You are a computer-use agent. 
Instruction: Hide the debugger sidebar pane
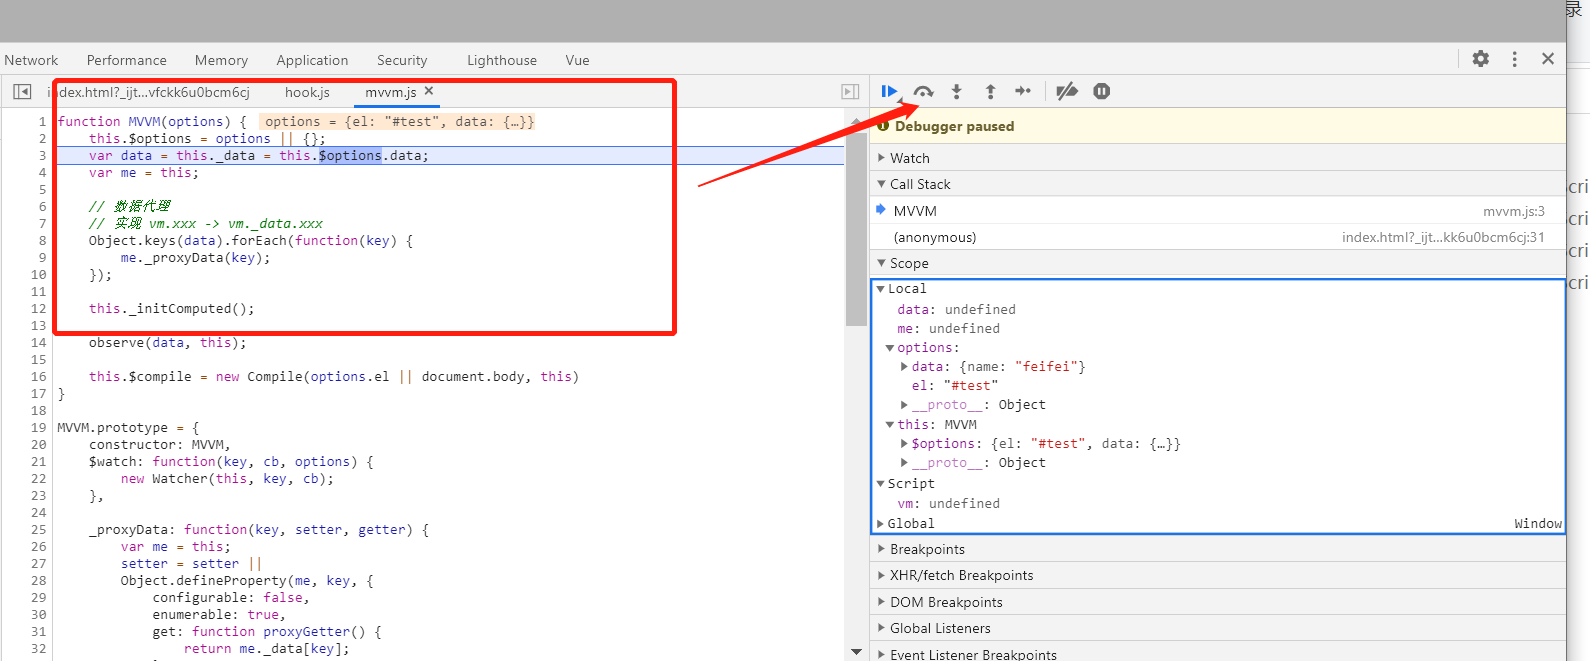850,91
